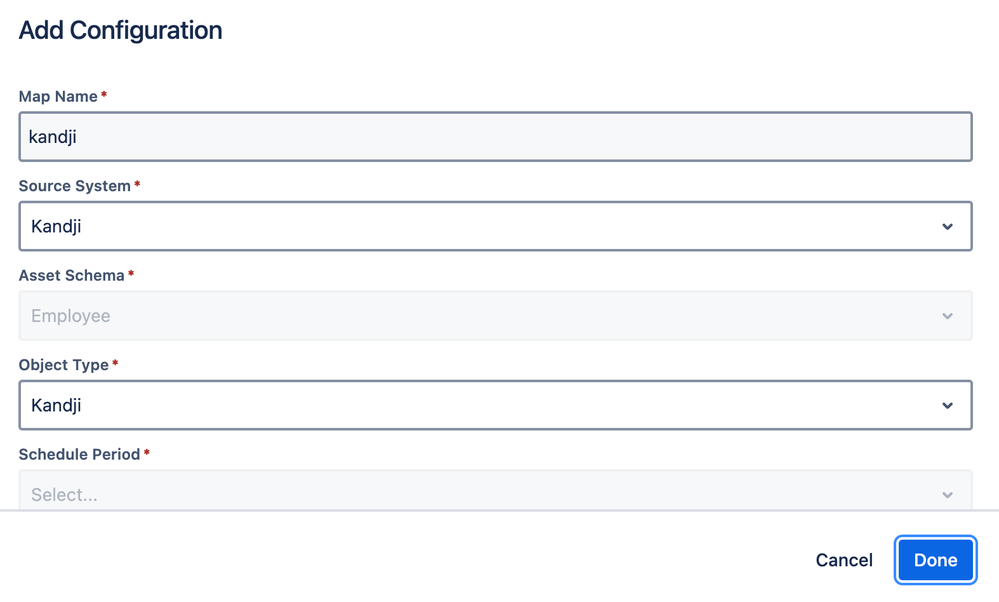Click the Cancel button

(844, 560)
